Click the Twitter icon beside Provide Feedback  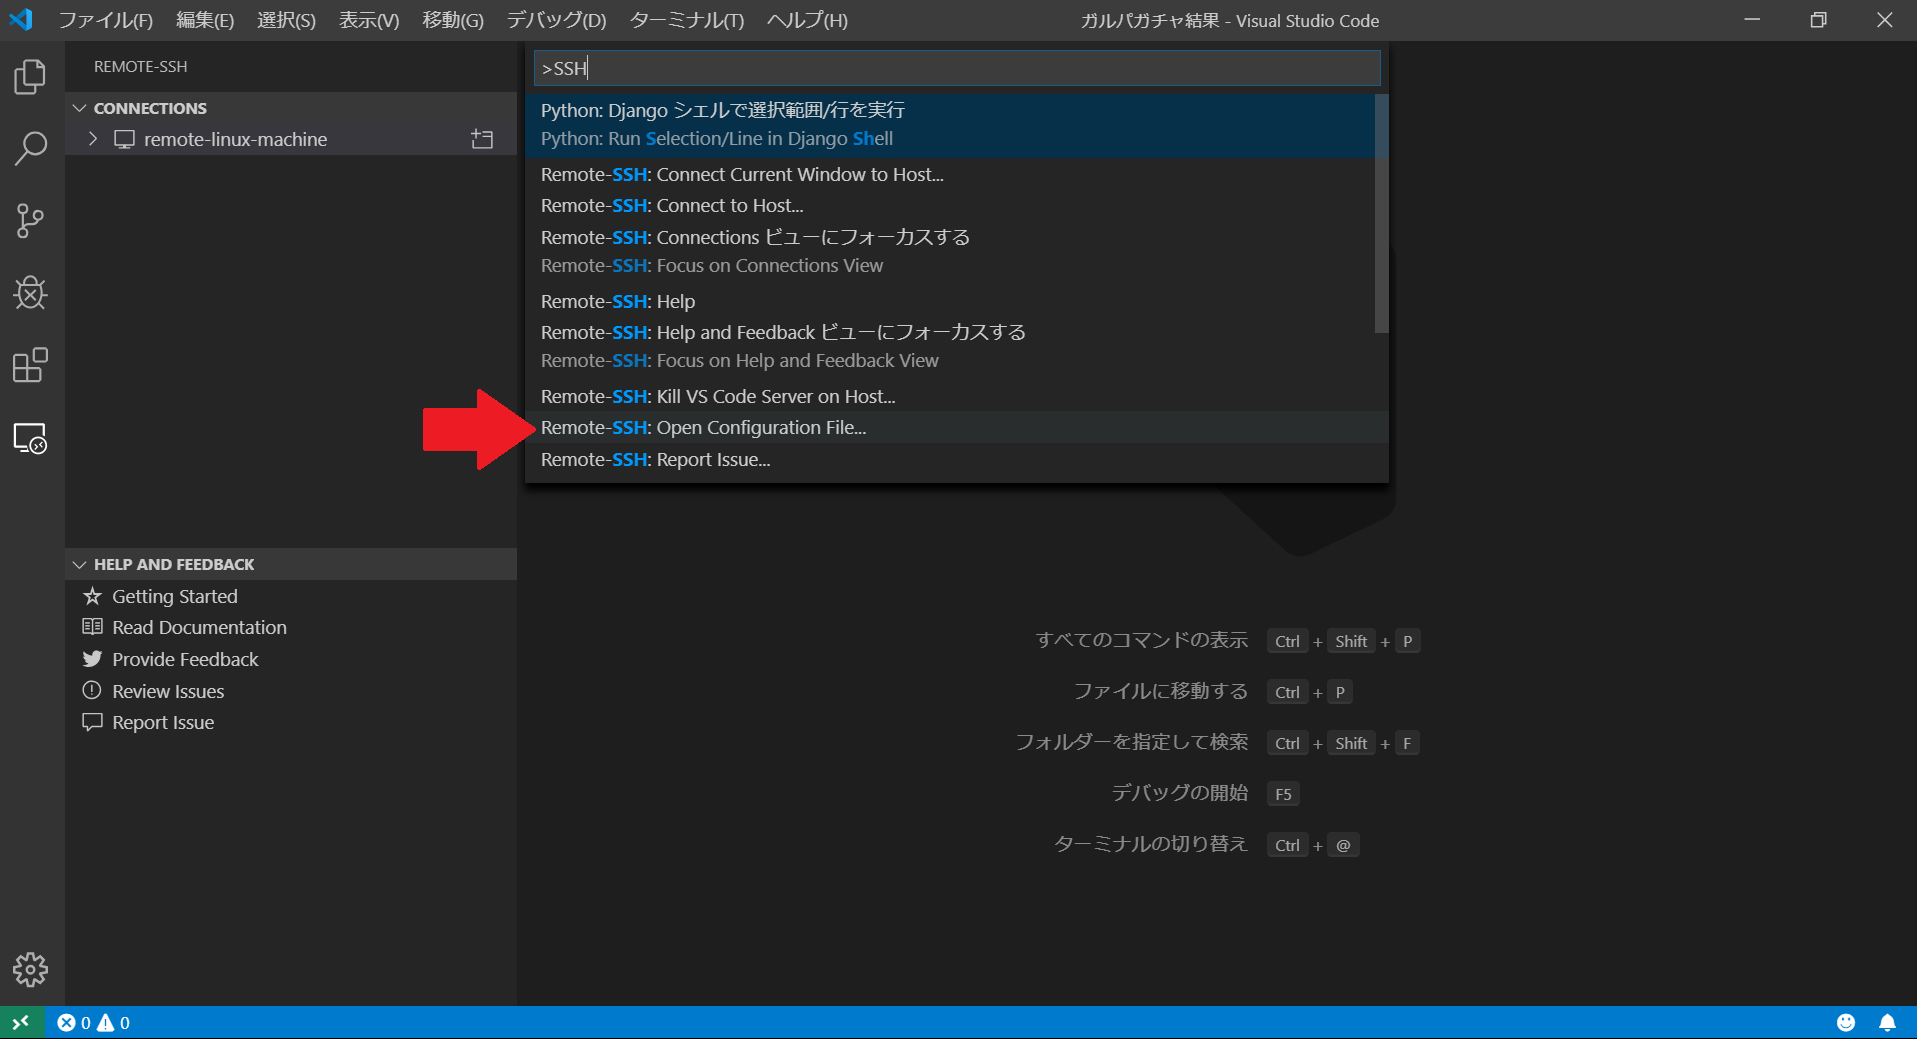(92, 659)
